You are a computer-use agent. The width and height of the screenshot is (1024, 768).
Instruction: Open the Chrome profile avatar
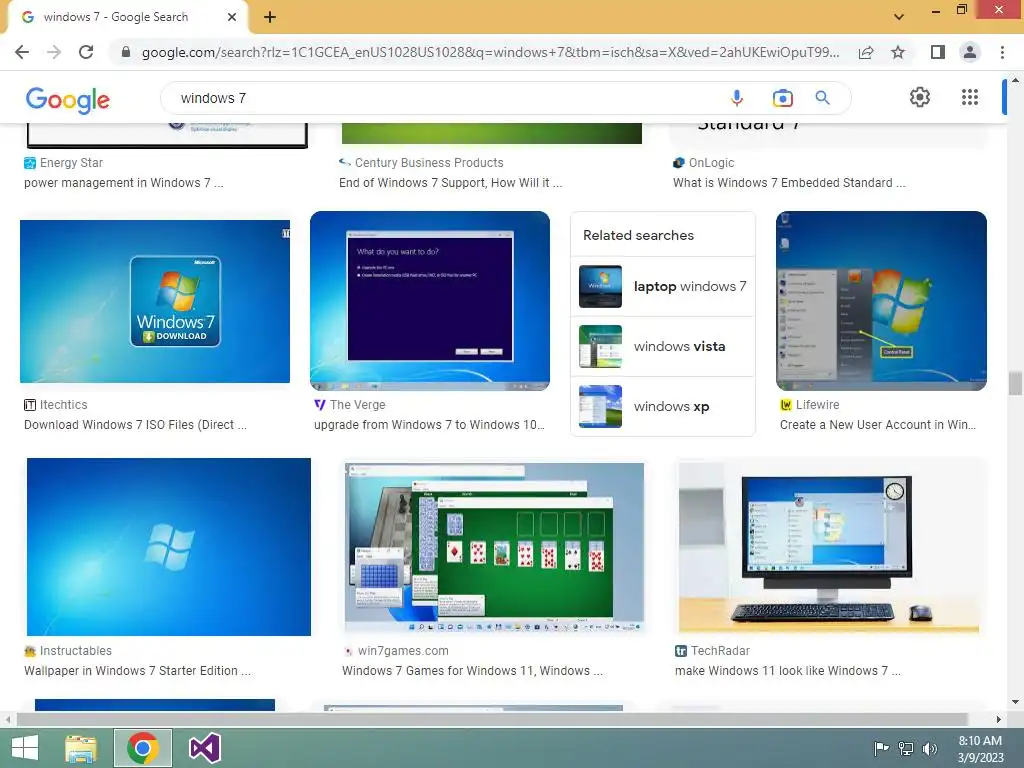(970, 52)
